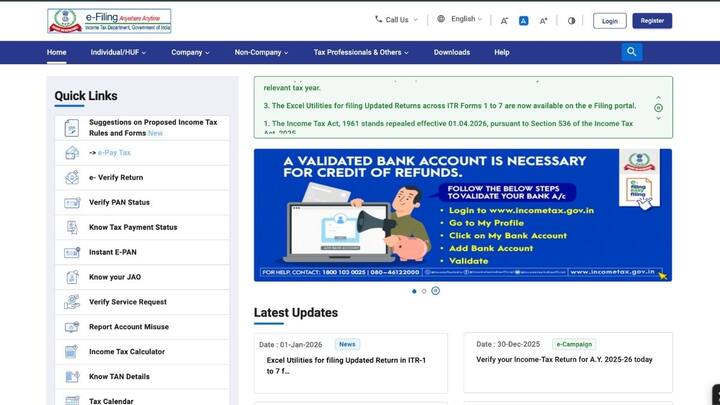Click ticker item about Excel Utilities for ITR Forms
This screenshot has height=405, width=720.
pos(450,106)
